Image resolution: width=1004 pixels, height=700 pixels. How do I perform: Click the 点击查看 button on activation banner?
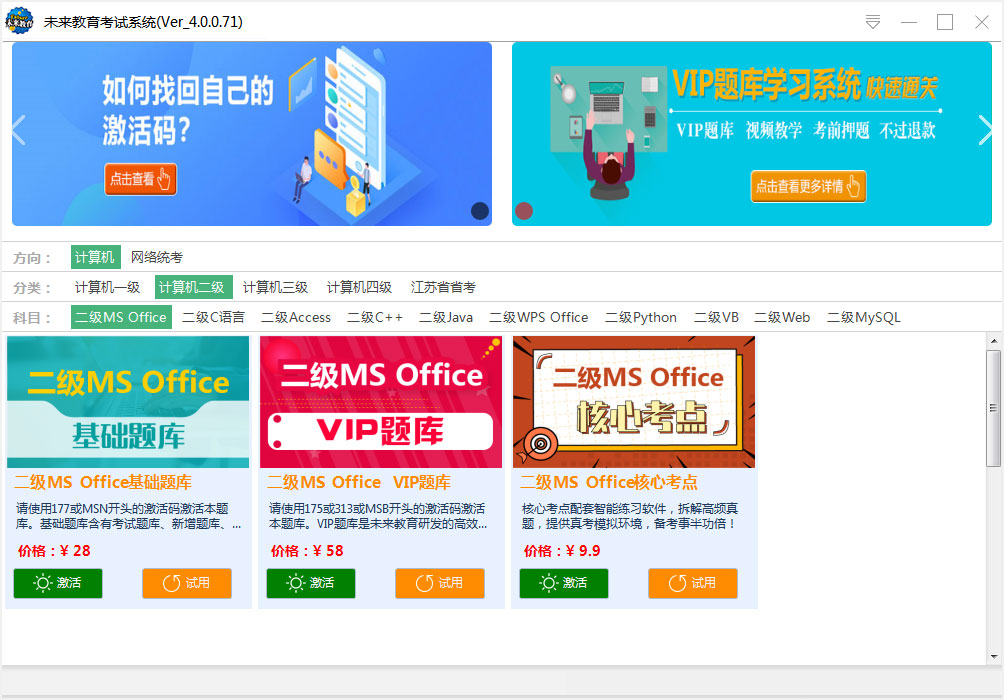(140, 179)
